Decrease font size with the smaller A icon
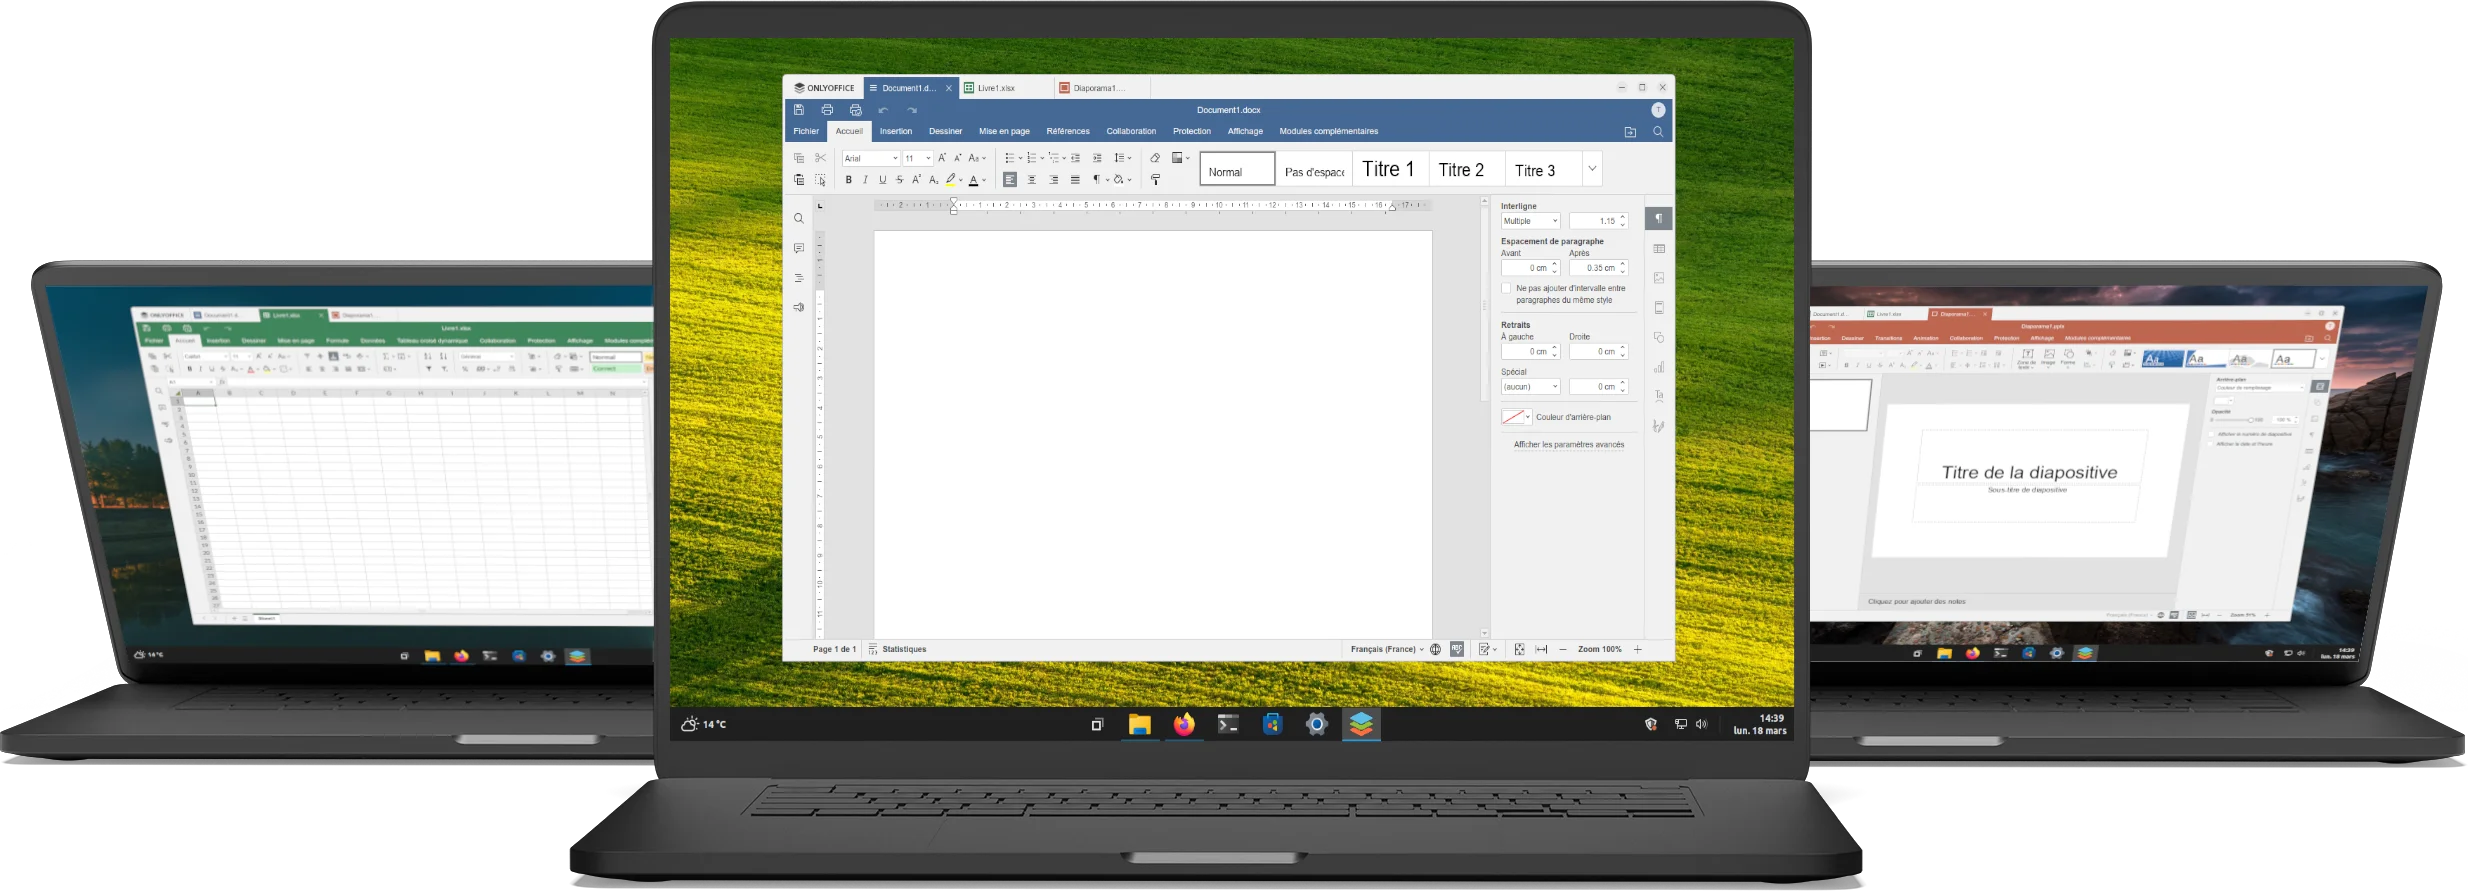The width and height of the screenshot is (2468, 891). click(957, 158)
